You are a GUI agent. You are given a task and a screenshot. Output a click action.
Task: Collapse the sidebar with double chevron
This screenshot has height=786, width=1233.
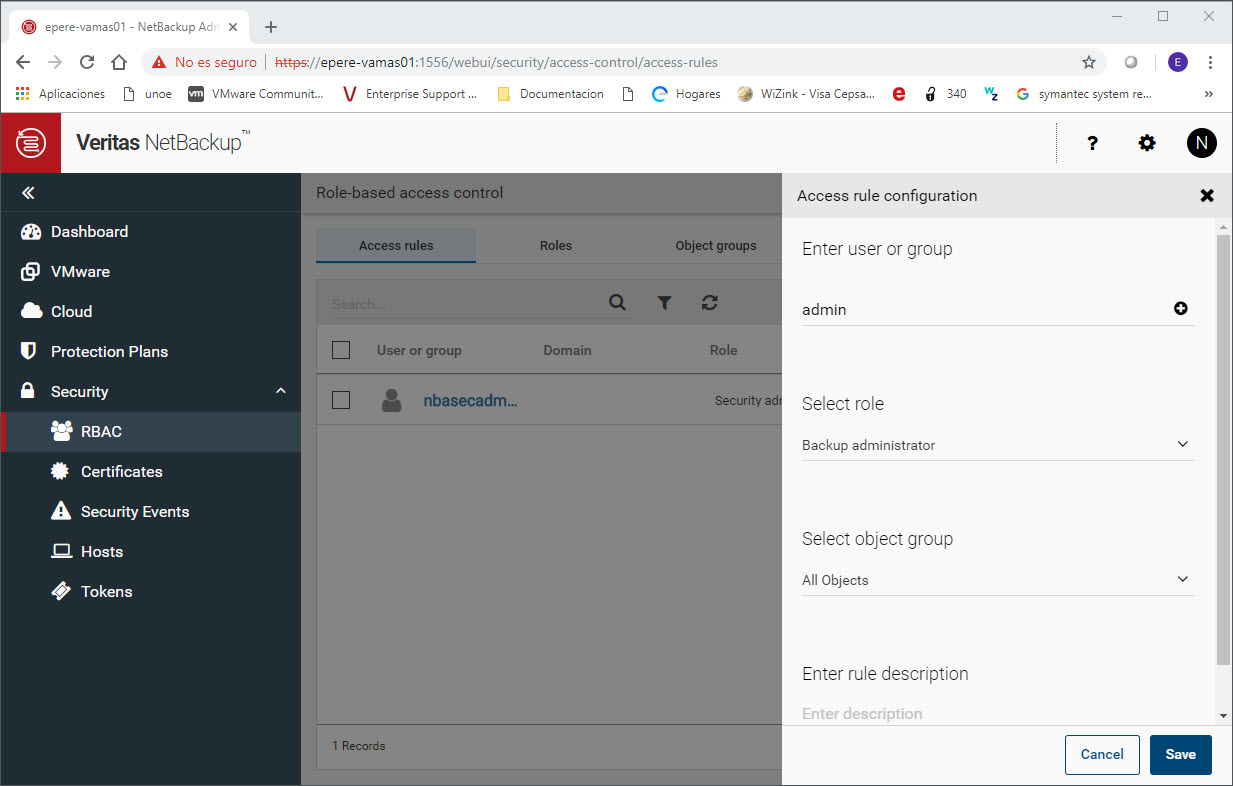pyautogui.click(x=28, y=193)
